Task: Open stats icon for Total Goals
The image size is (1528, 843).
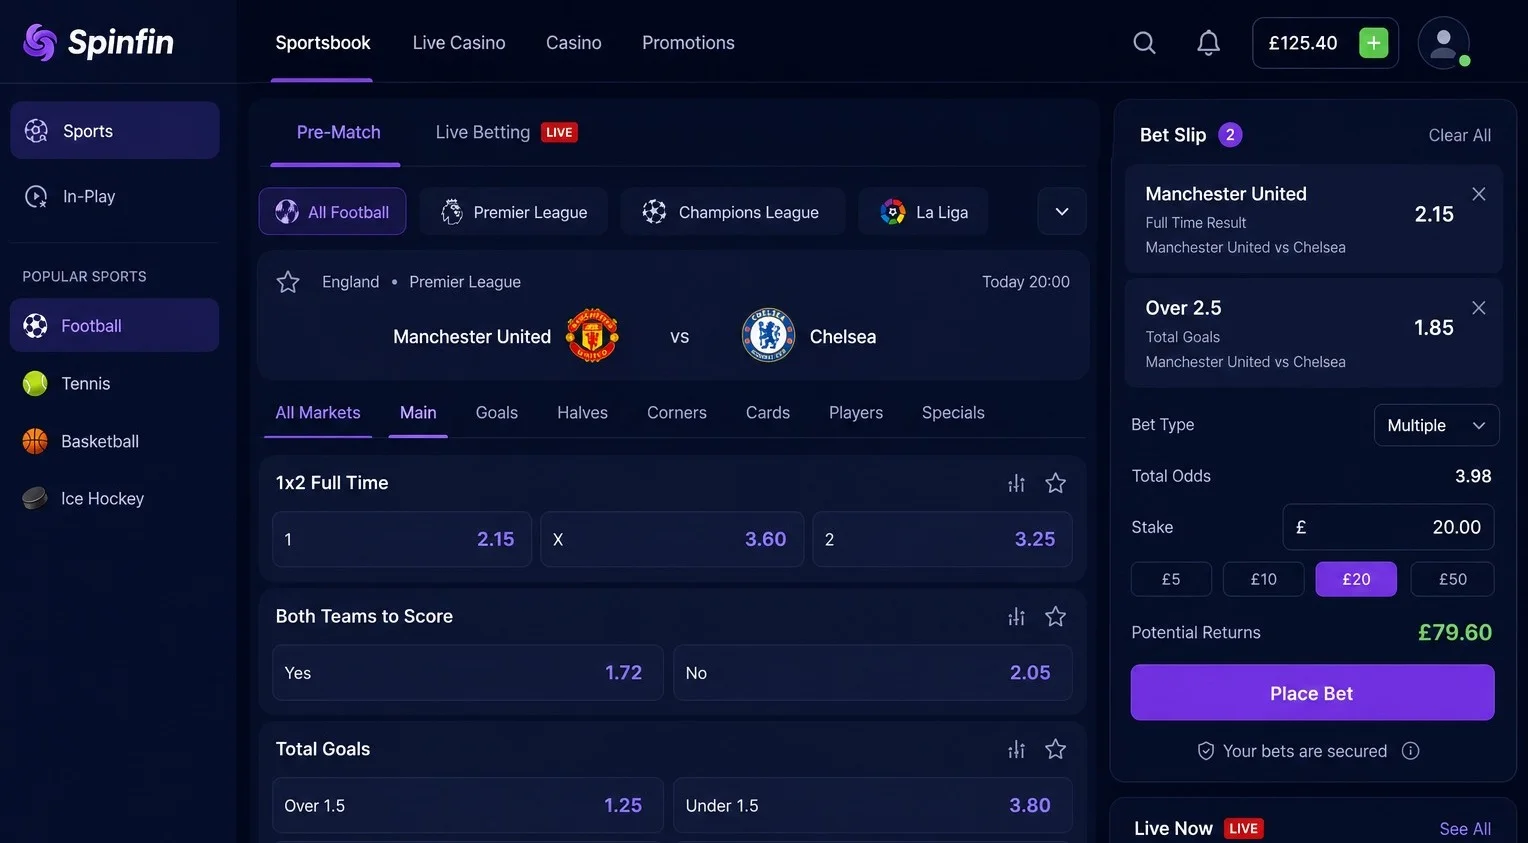Action: [x=1016, y=749]
